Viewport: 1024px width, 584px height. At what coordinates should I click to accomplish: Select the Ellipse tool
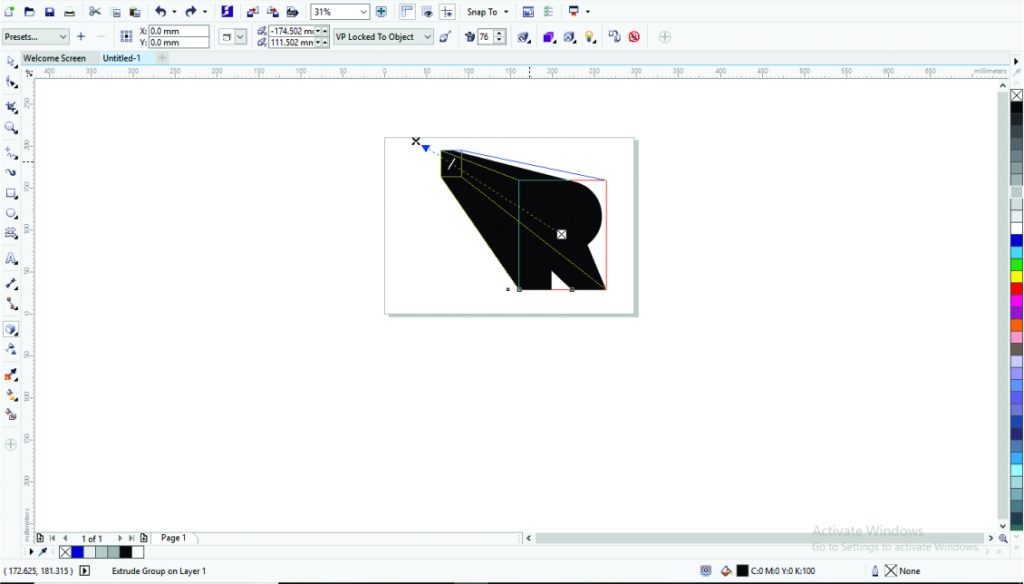pyautogui.click(x=11, y=213)
